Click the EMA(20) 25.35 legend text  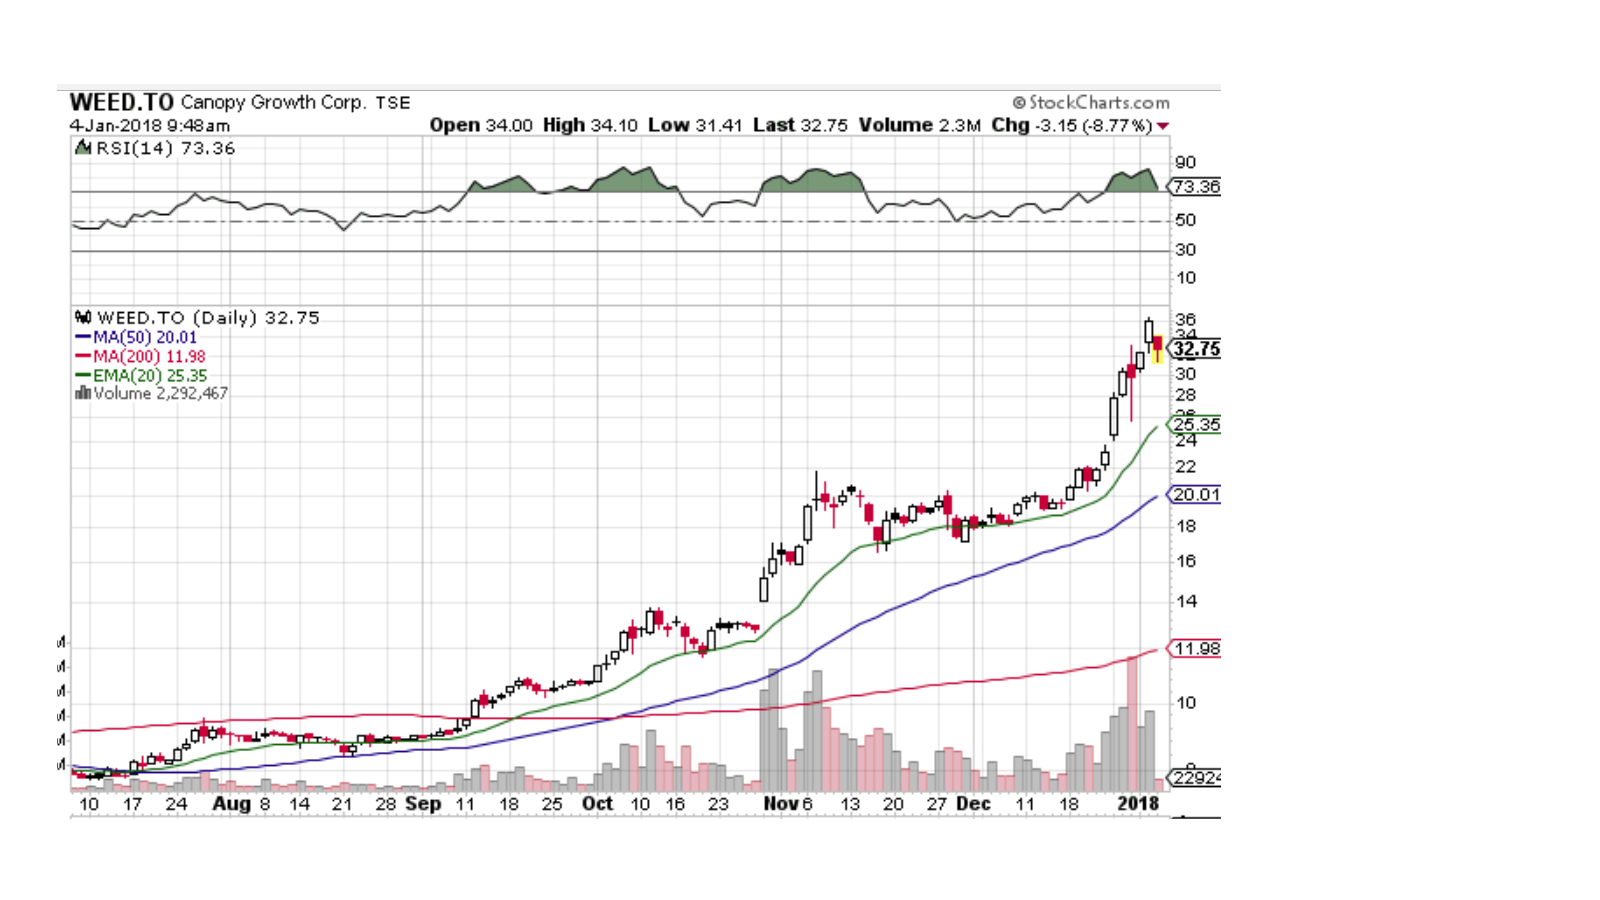click(150, 376)
